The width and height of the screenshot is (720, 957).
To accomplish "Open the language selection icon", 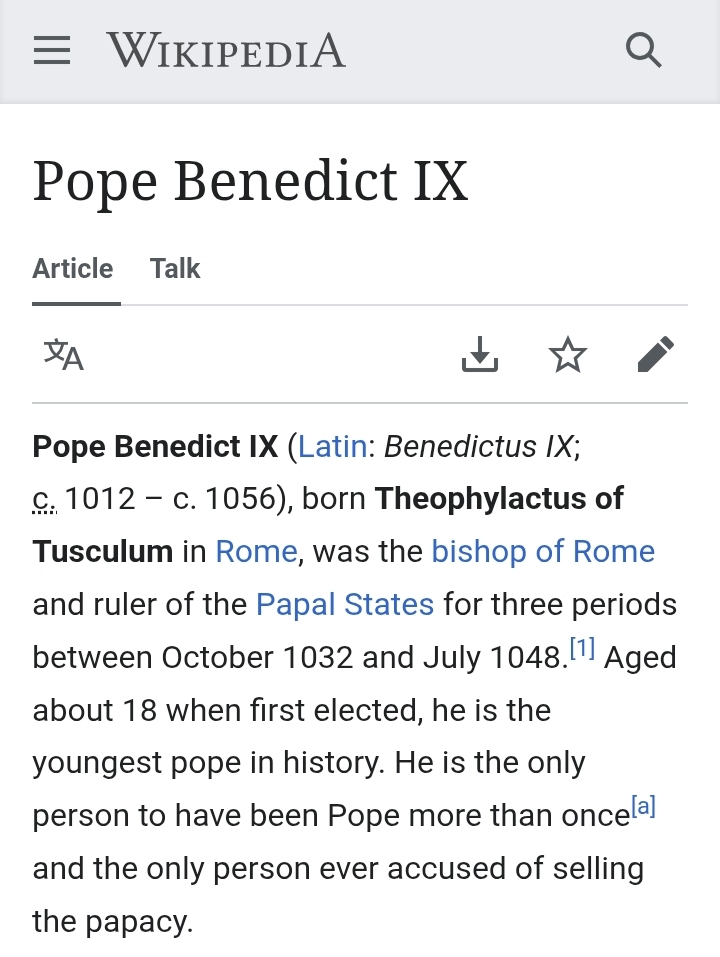I will (x=64, y=354).
